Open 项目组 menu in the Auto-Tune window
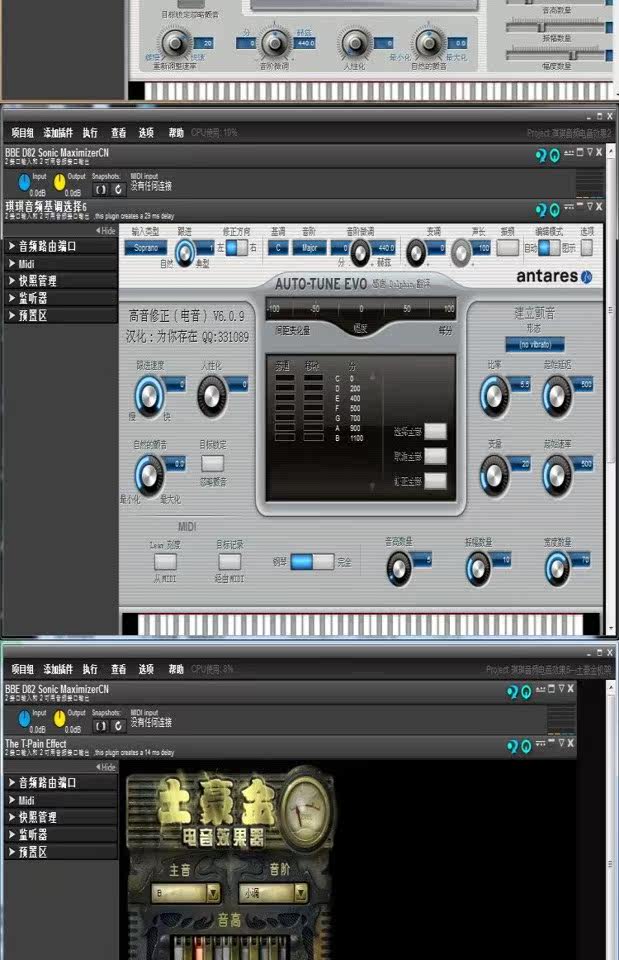This screenshot has width=619, height=960. (x=23, y=133)
